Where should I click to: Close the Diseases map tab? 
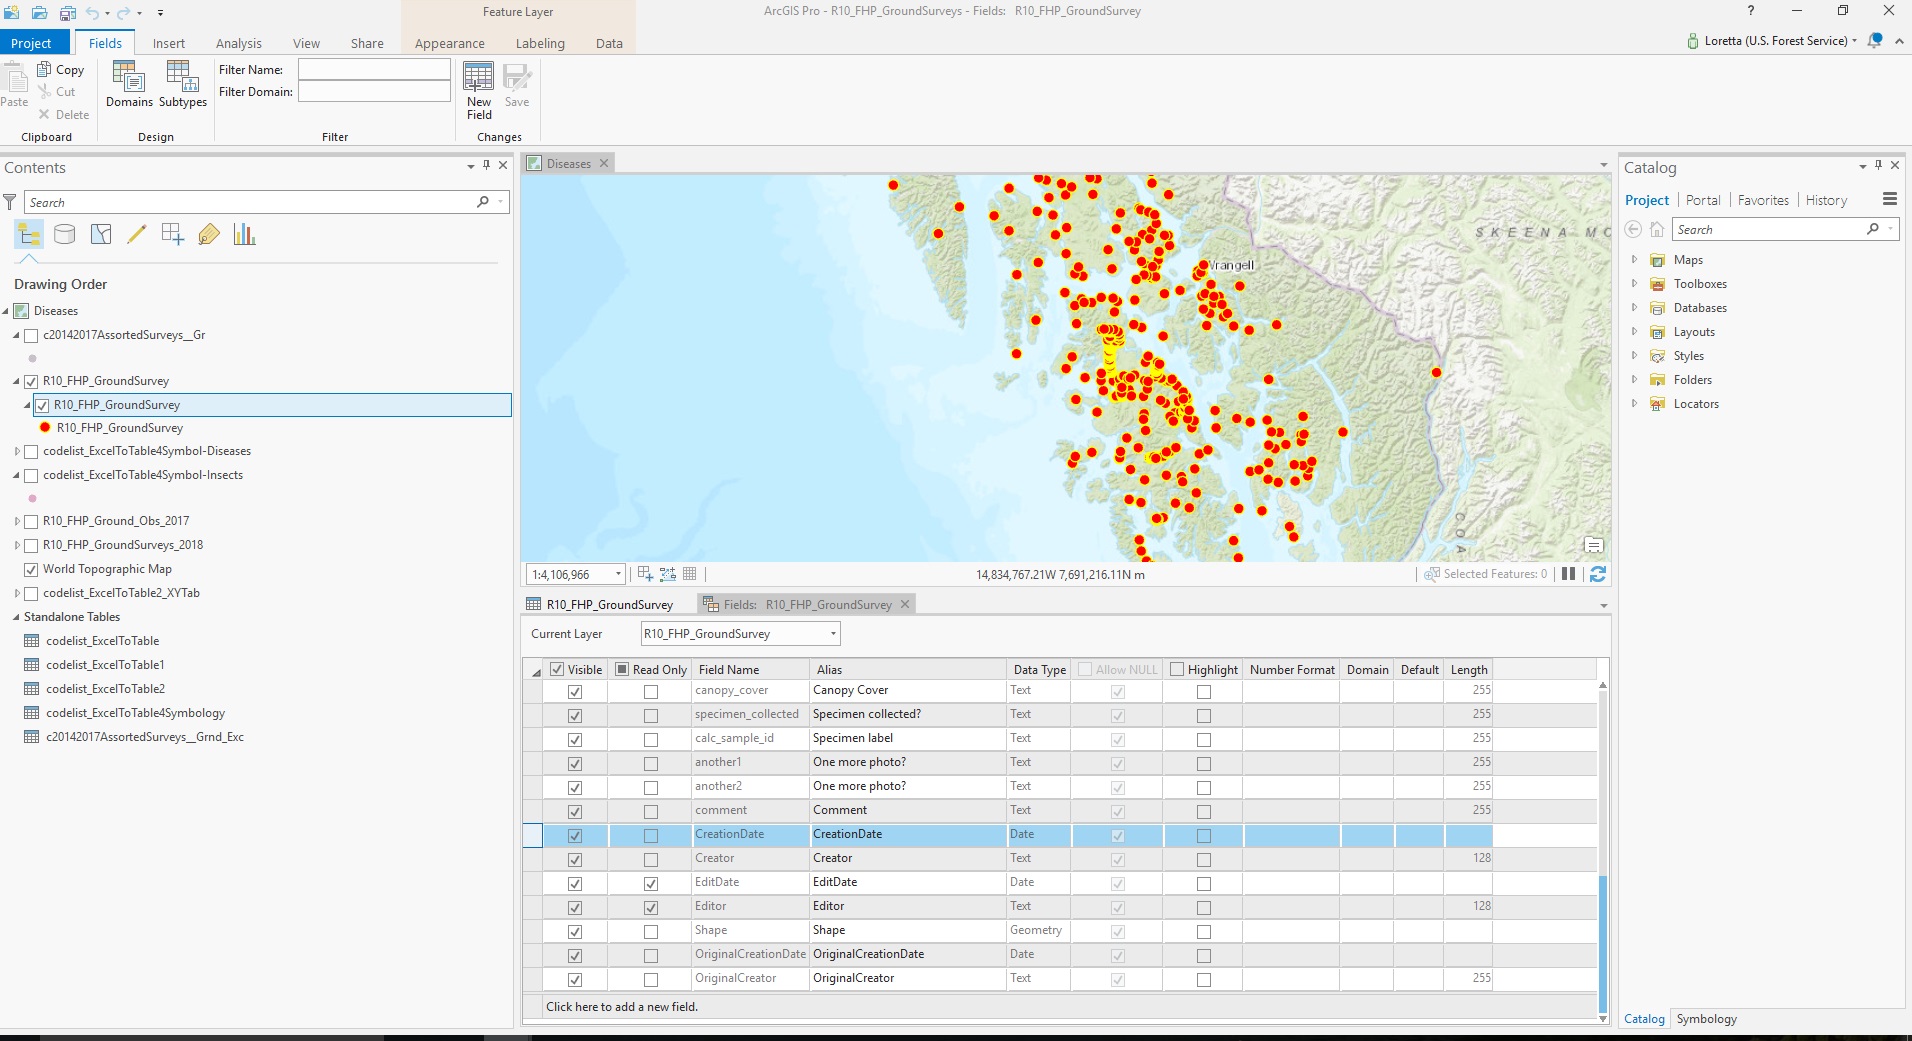point(604,163)
